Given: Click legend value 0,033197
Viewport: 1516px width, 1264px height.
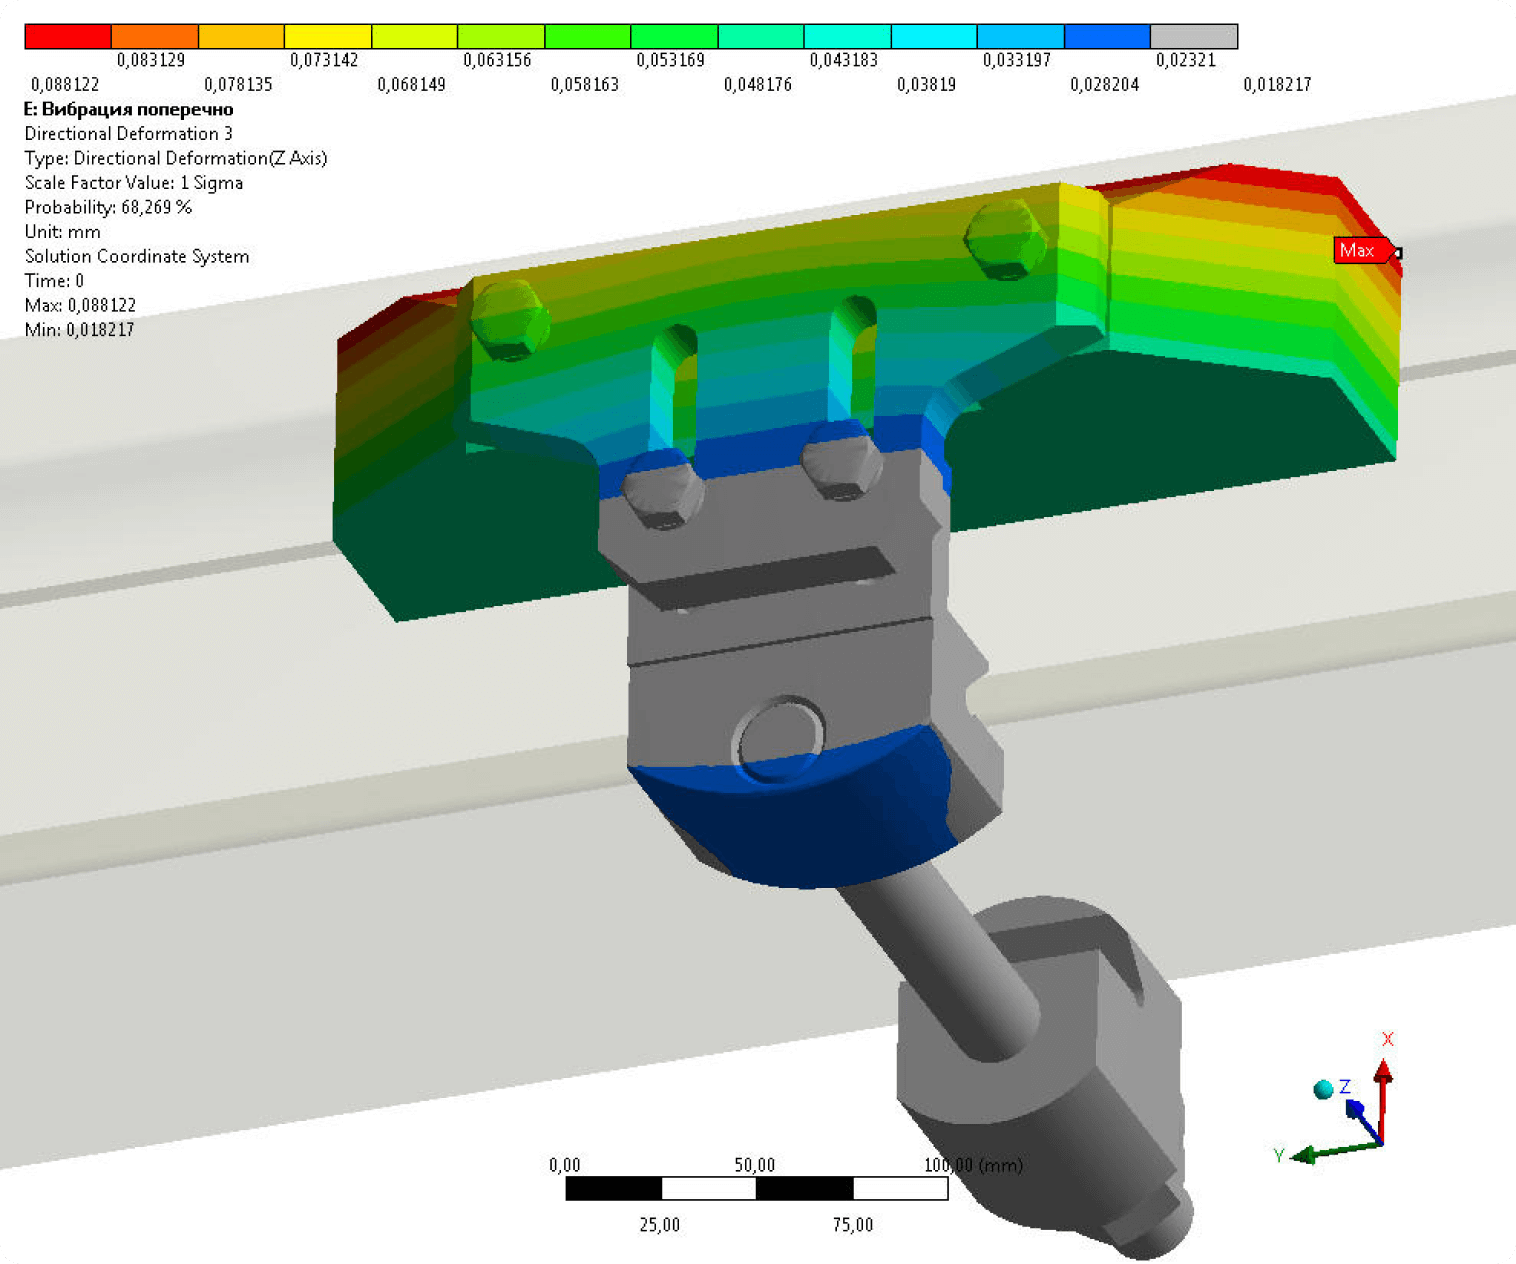Looking at the screenshot, I should point(1016,60).
